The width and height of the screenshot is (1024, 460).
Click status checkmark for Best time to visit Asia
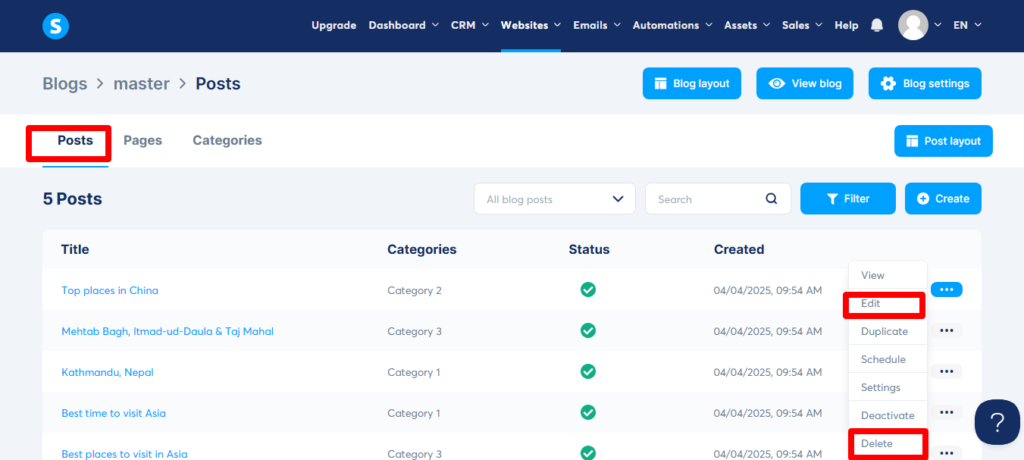click(588, 412)
